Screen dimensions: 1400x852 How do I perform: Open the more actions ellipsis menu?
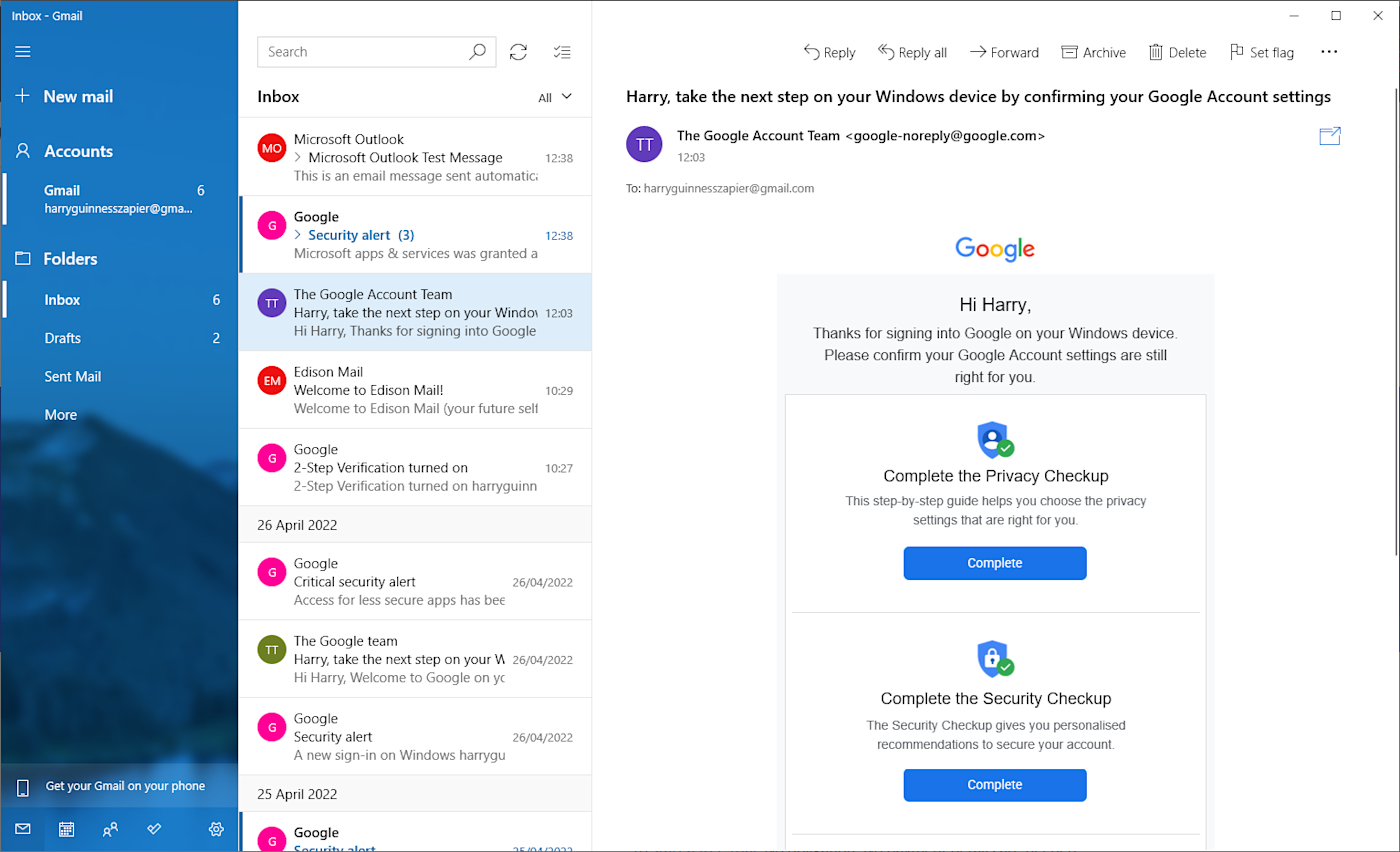click(x=1329, y=52)
